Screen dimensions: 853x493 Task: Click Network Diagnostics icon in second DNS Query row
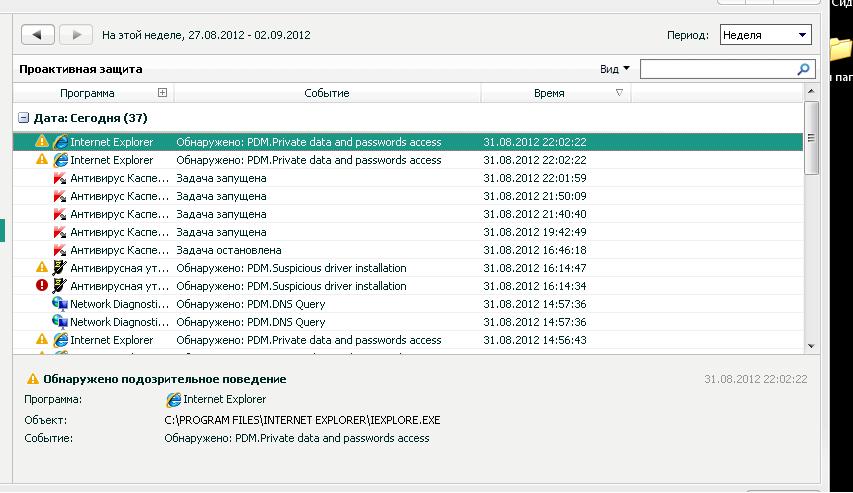coord(59,322)
